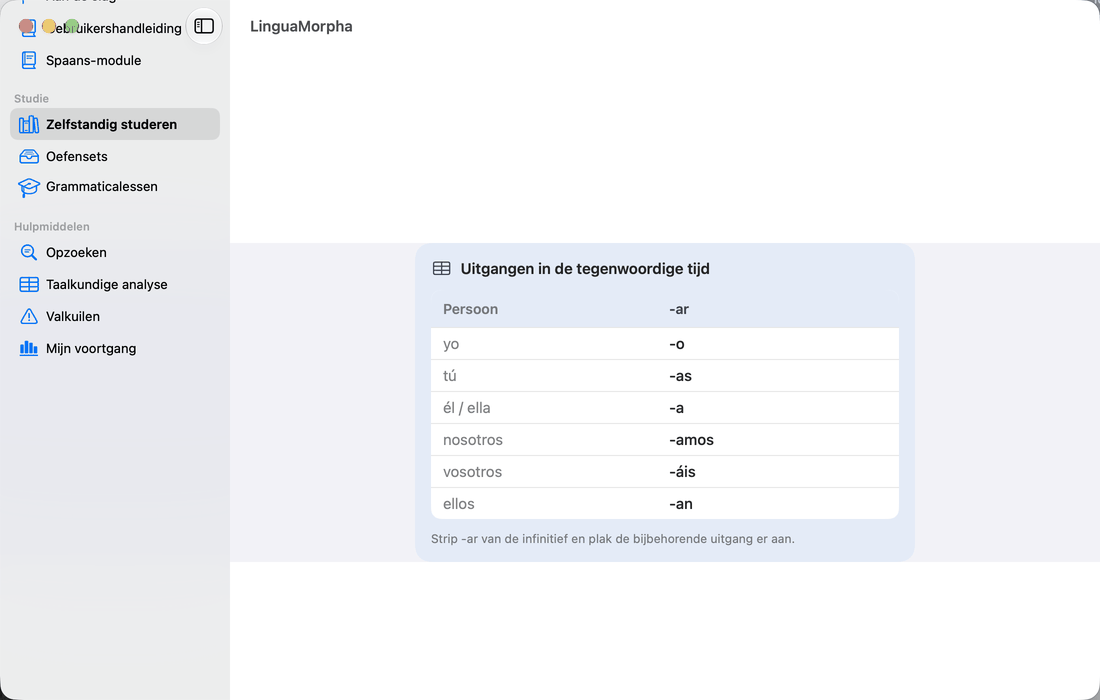Click the -ar column header

point(678,309)
